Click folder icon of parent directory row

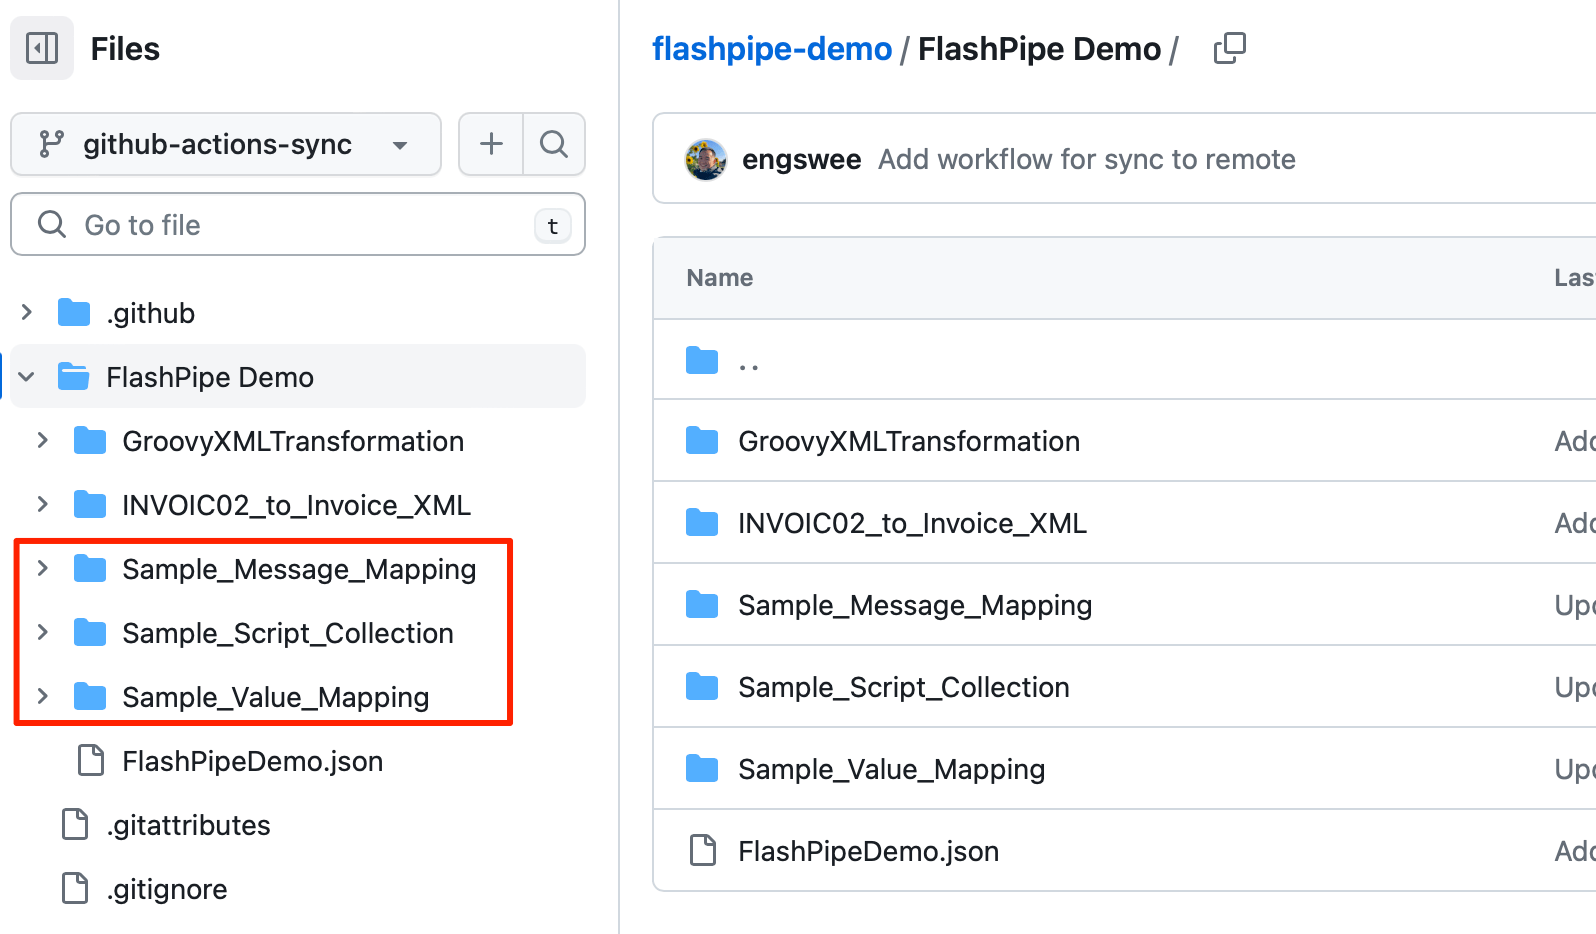coord(702,360)
